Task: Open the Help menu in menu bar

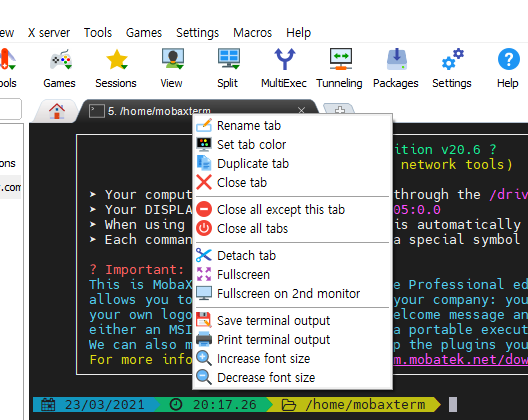Action: [x=298, y=33]
